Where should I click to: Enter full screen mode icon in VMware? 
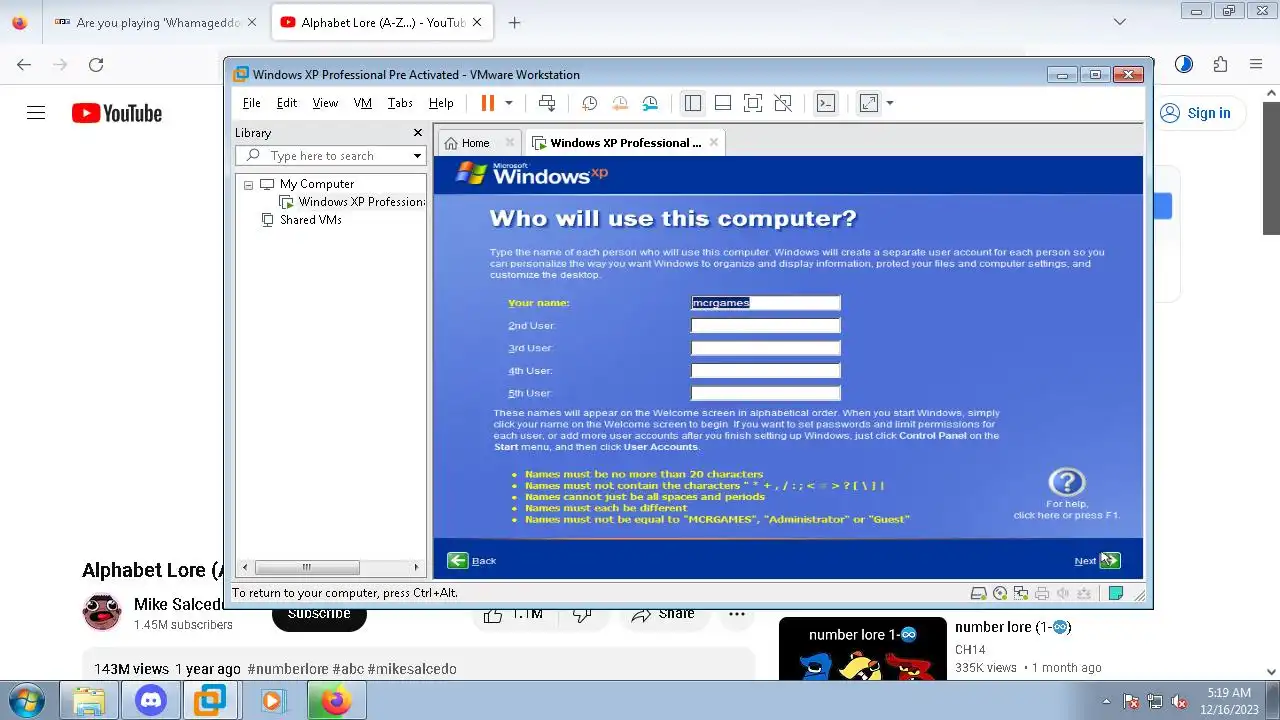point(753,103)
